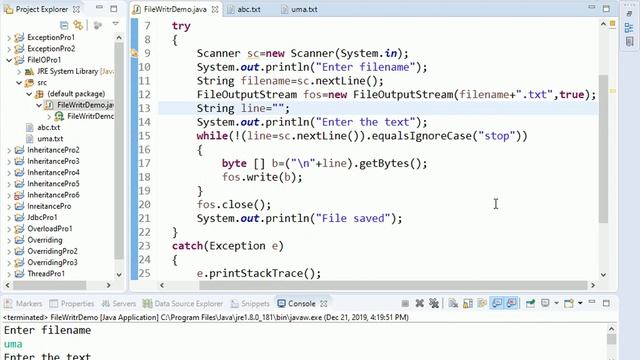Collapse the default package node
The height and width of the screenshot is (360, 640).
pos(29,94)
